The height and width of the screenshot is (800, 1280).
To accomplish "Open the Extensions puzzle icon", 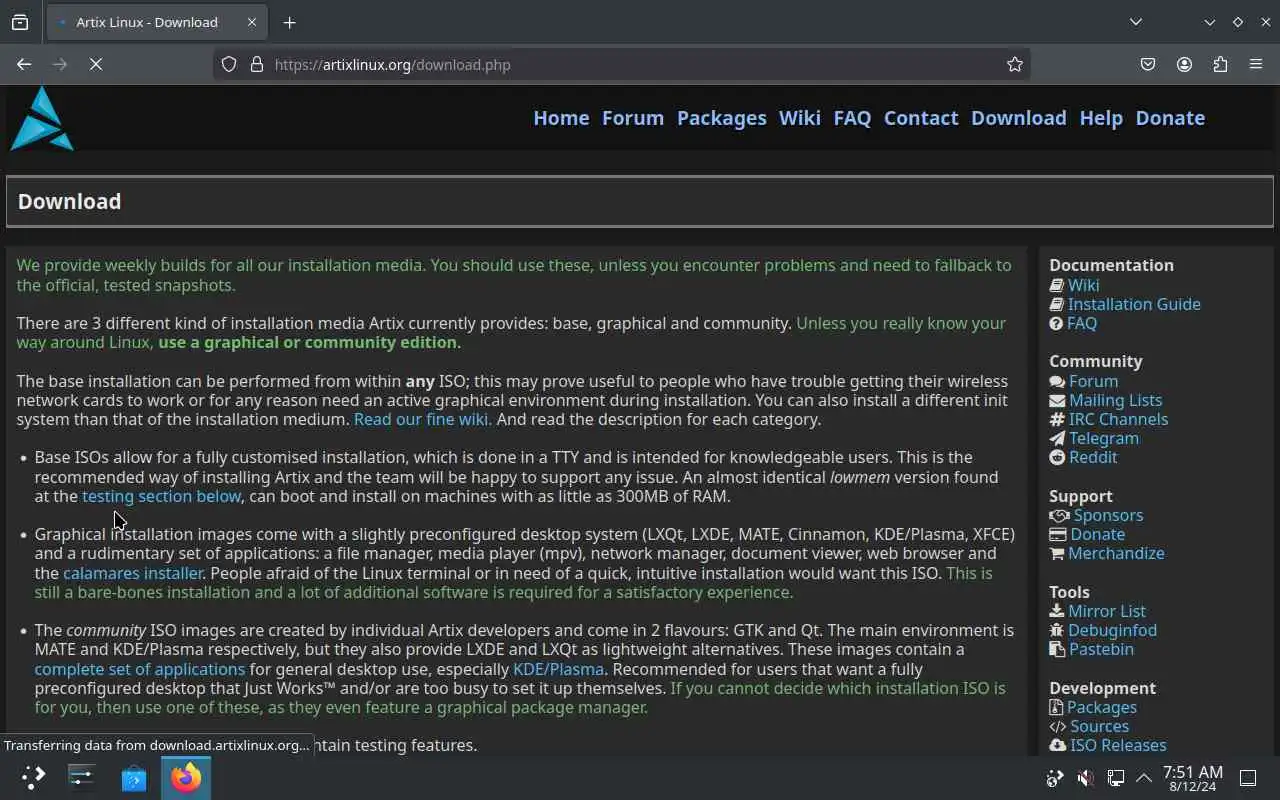I will [1220, 64].
